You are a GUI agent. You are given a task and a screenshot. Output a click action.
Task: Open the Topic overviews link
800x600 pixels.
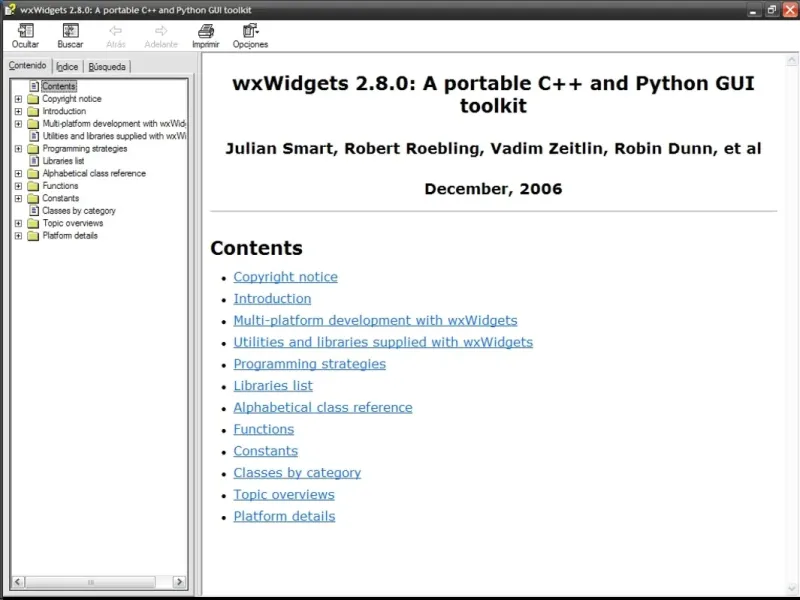coord(284,494)
